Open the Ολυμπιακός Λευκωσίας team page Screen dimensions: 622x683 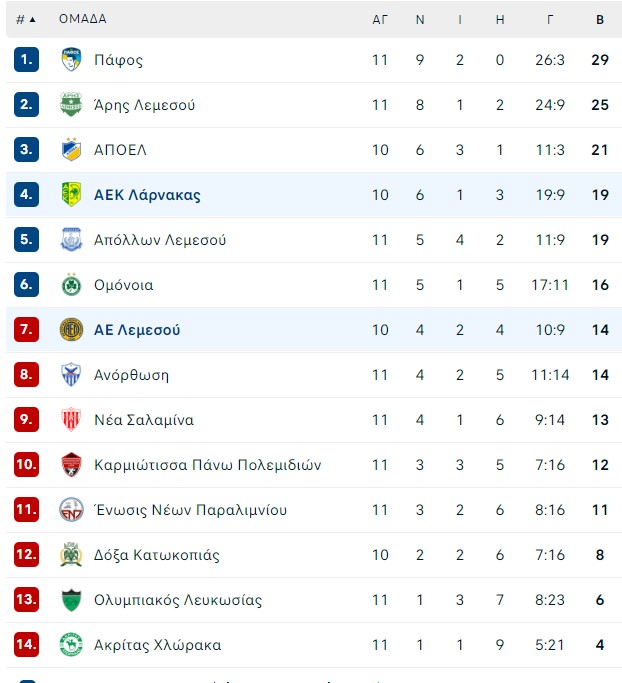[178, 600]
